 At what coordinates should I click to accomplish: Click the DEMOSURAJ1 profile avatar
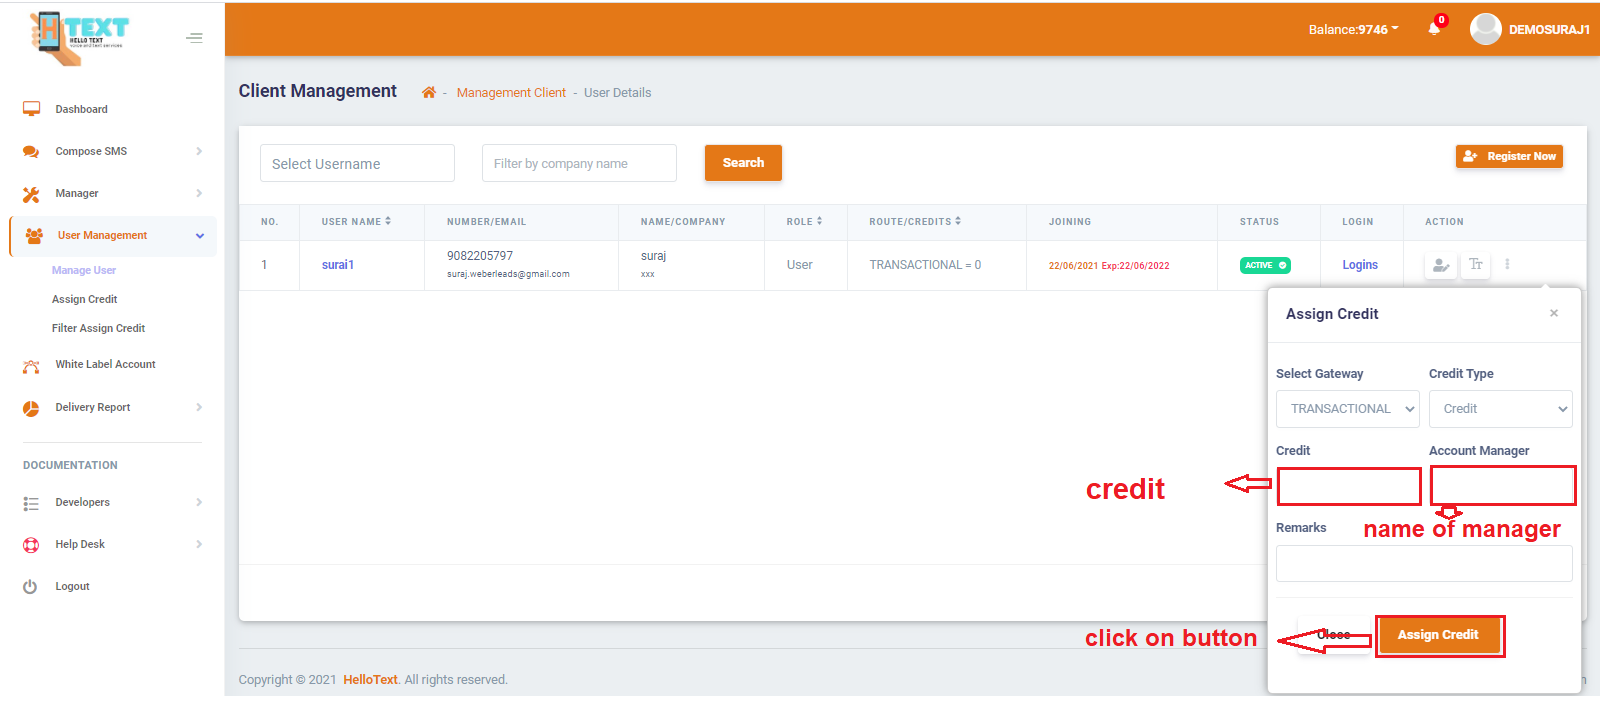tap(1485, 29)
